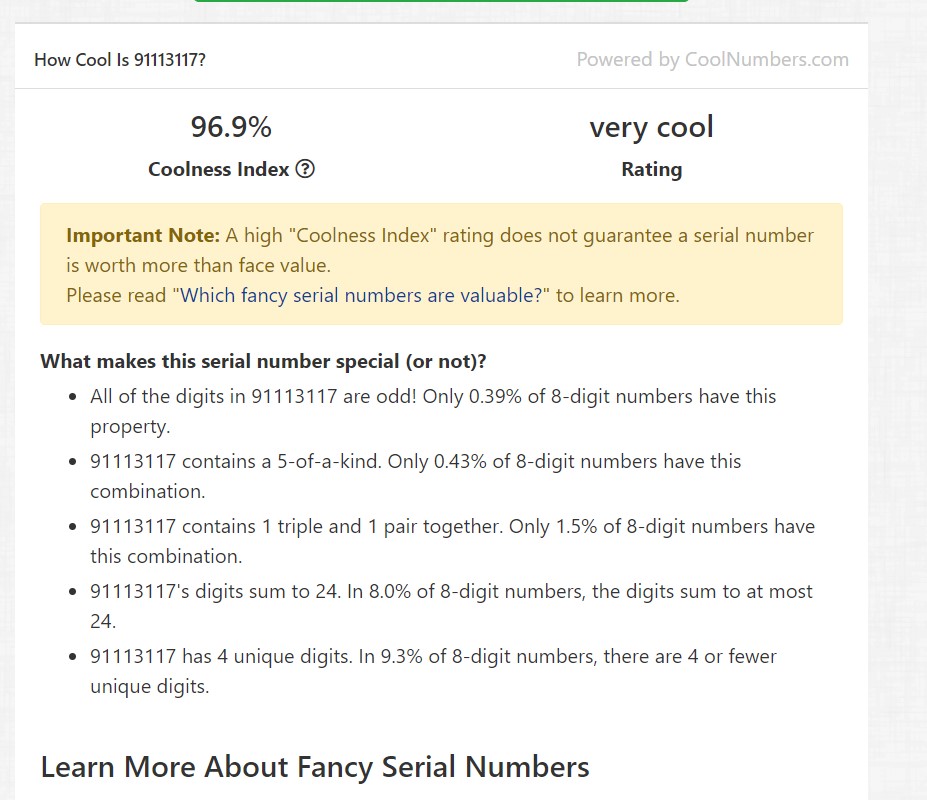
Task: Open "Which fancy serial numbers are valuable?" link
Action: pyautogui.click(x=365, y=295)
